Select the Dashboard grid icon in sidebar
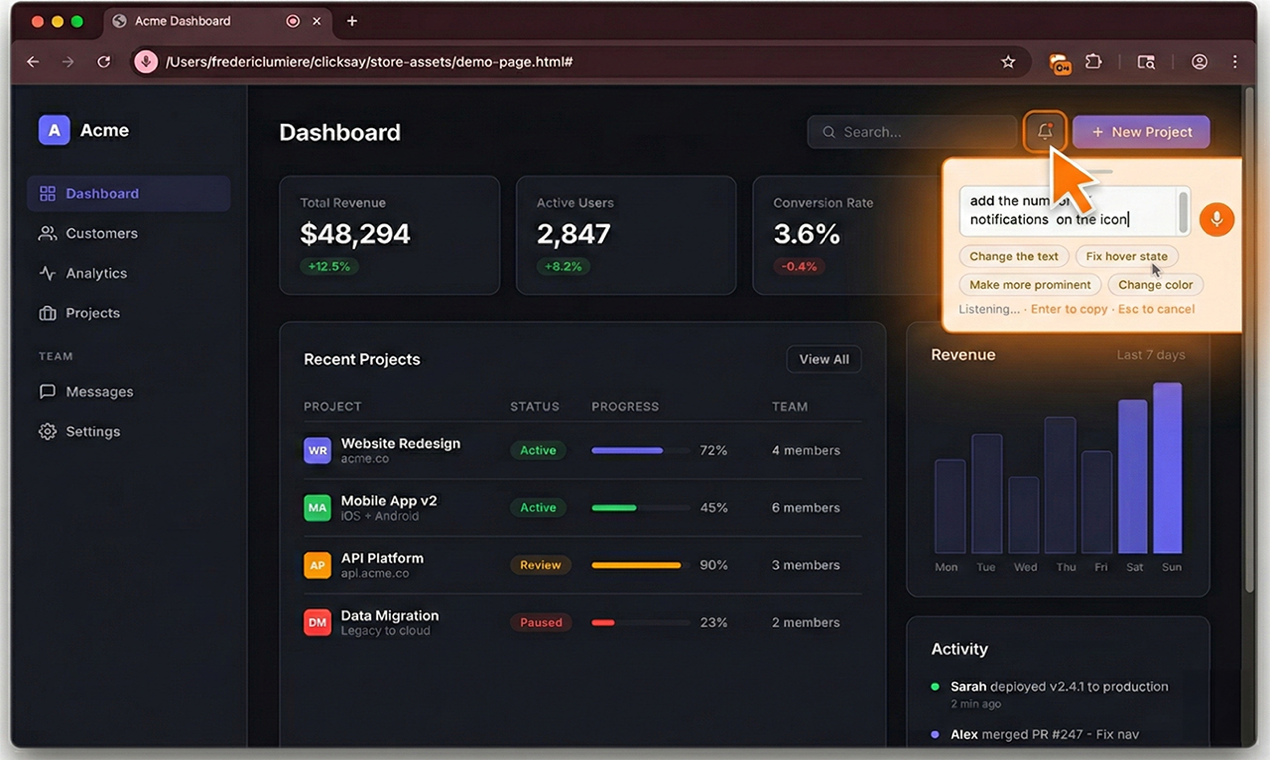Image resolution: width=1270 pixels, height=760 pixels. click(47, 193)
